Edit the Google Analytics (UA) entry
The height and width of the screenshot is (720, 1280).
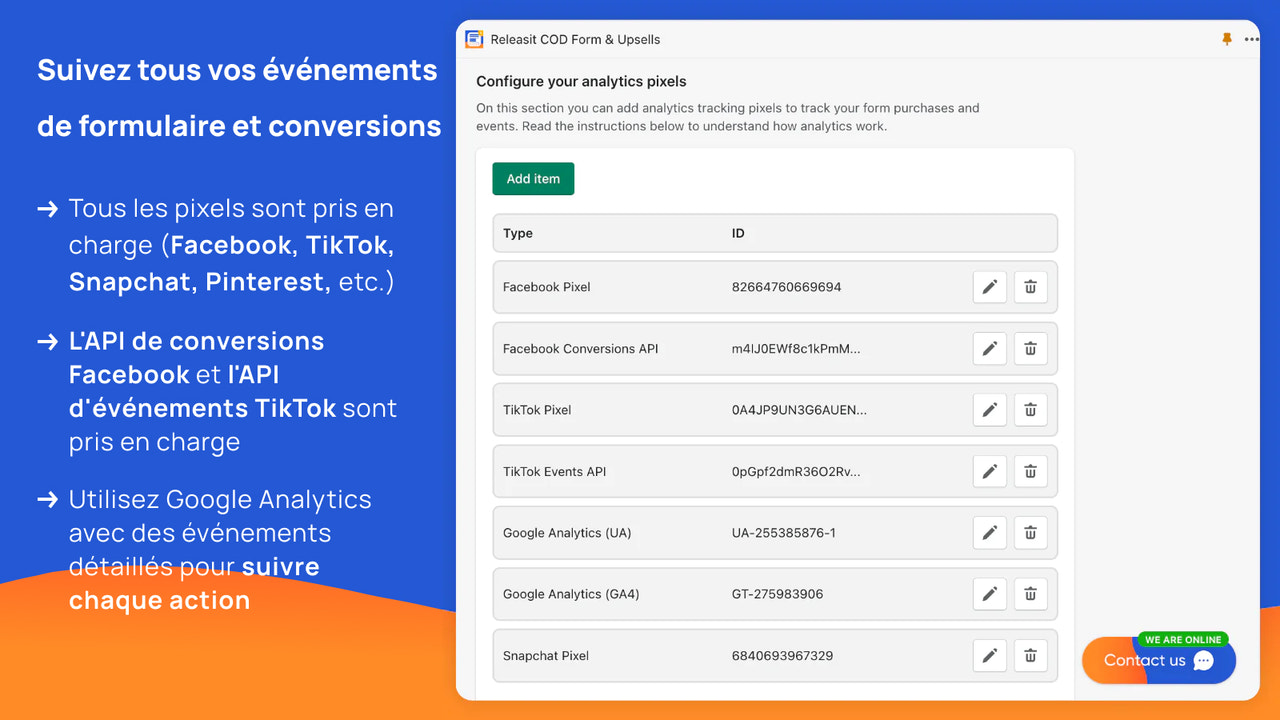989,533
